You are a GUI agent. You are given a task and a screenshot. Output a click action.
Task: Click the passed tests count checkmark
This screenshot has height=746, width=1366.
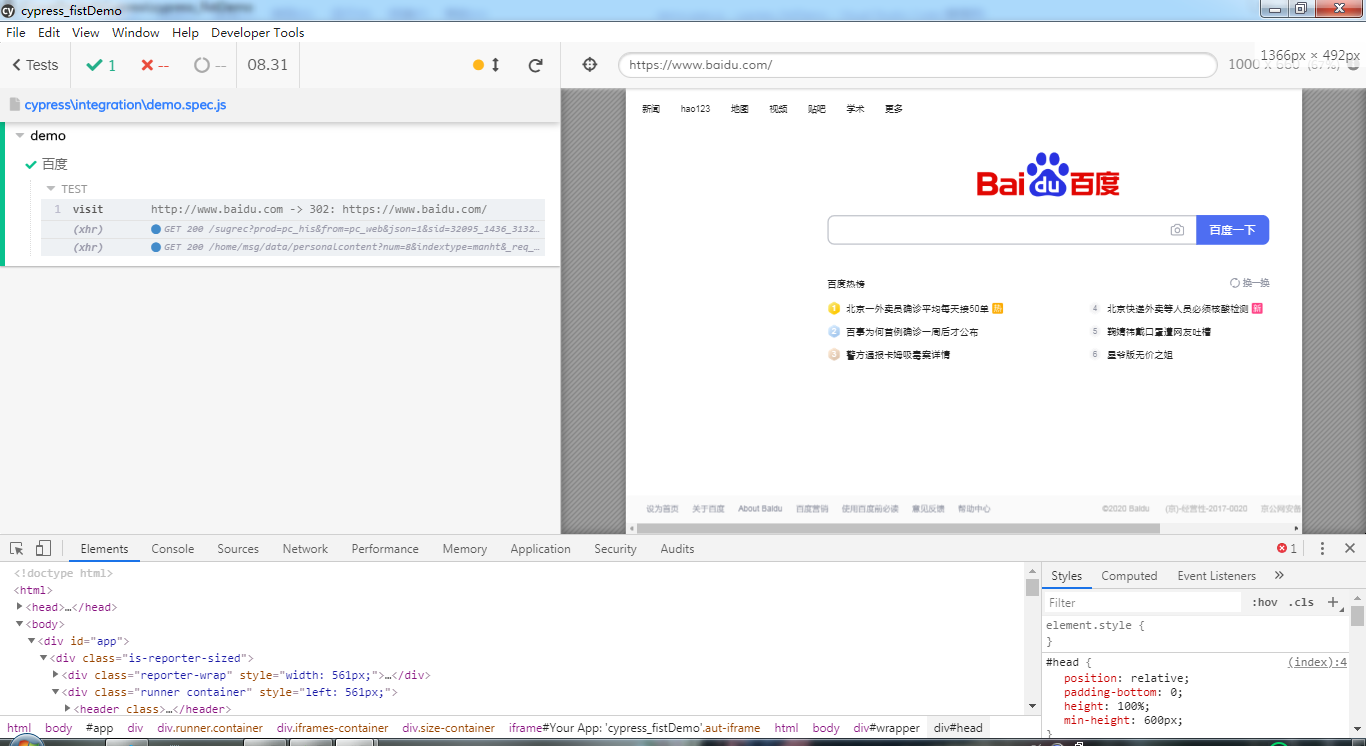coord(101,65)
